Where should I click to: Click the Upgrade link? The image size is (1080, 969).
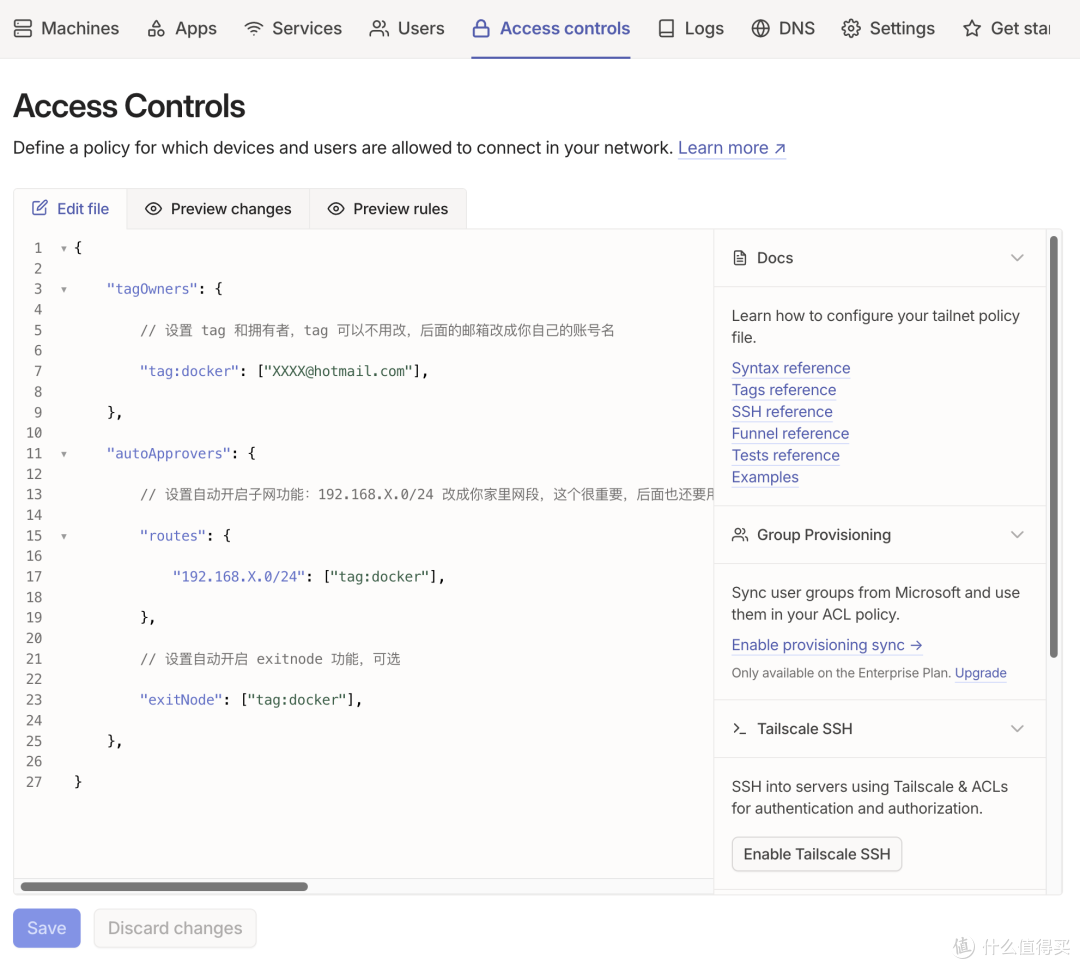[x=980, y=673]
